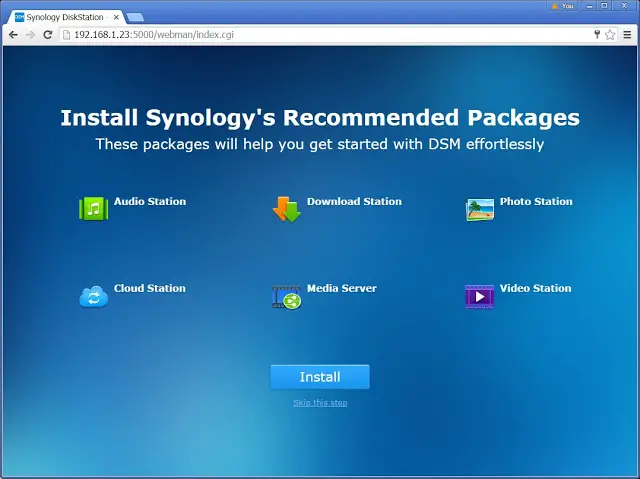The height and width of the screenshot is (479, 640).
Task: Click the Media Server label
Action: pos(342,288)
